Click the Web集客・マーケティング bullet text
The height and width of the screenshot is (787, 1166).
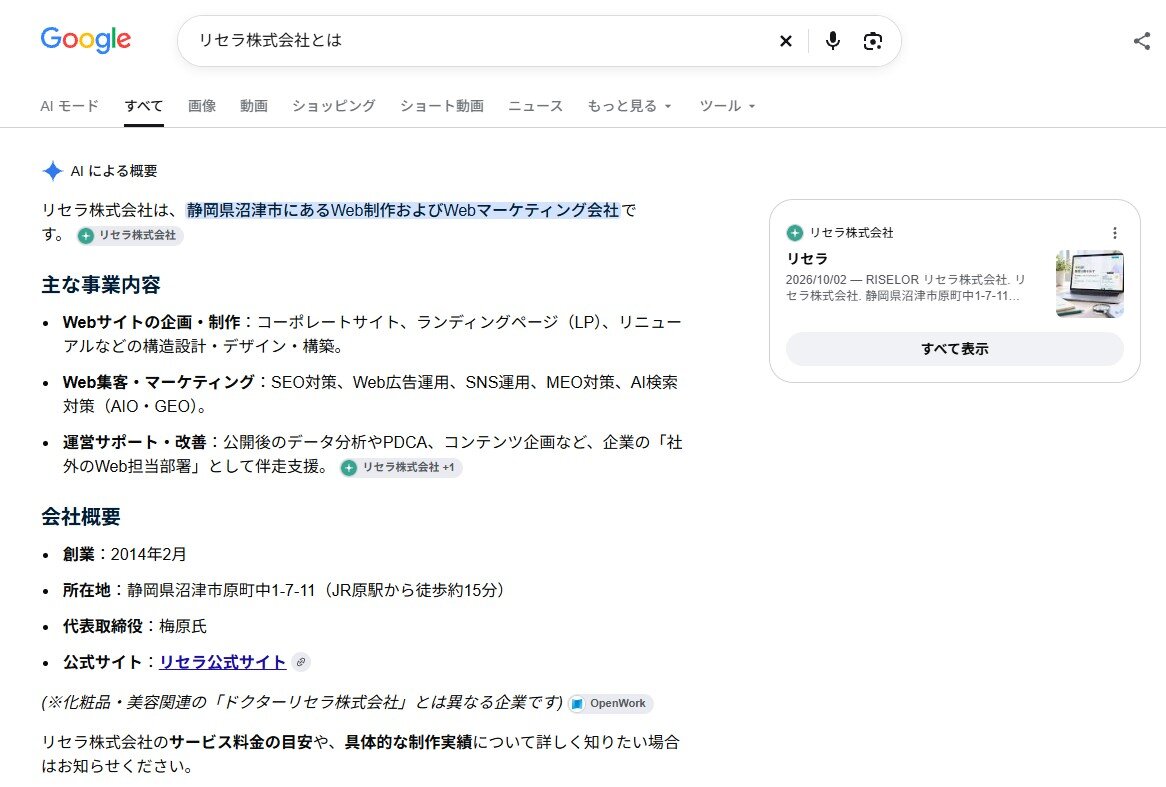pos(370,394)
